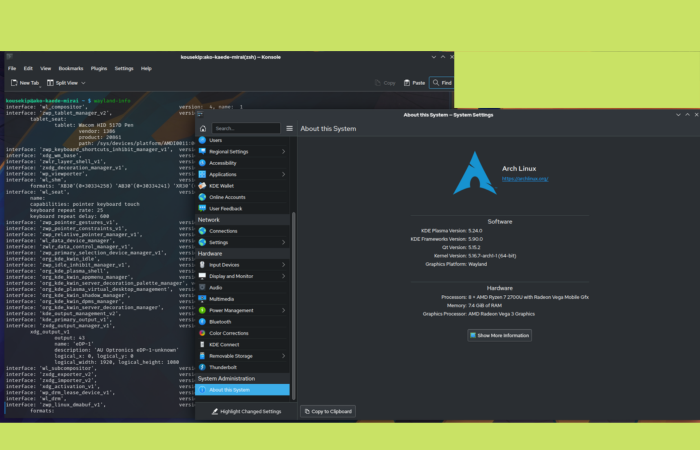Select the Removable Storage icon
700x450 pixels.
coord(202,356)
